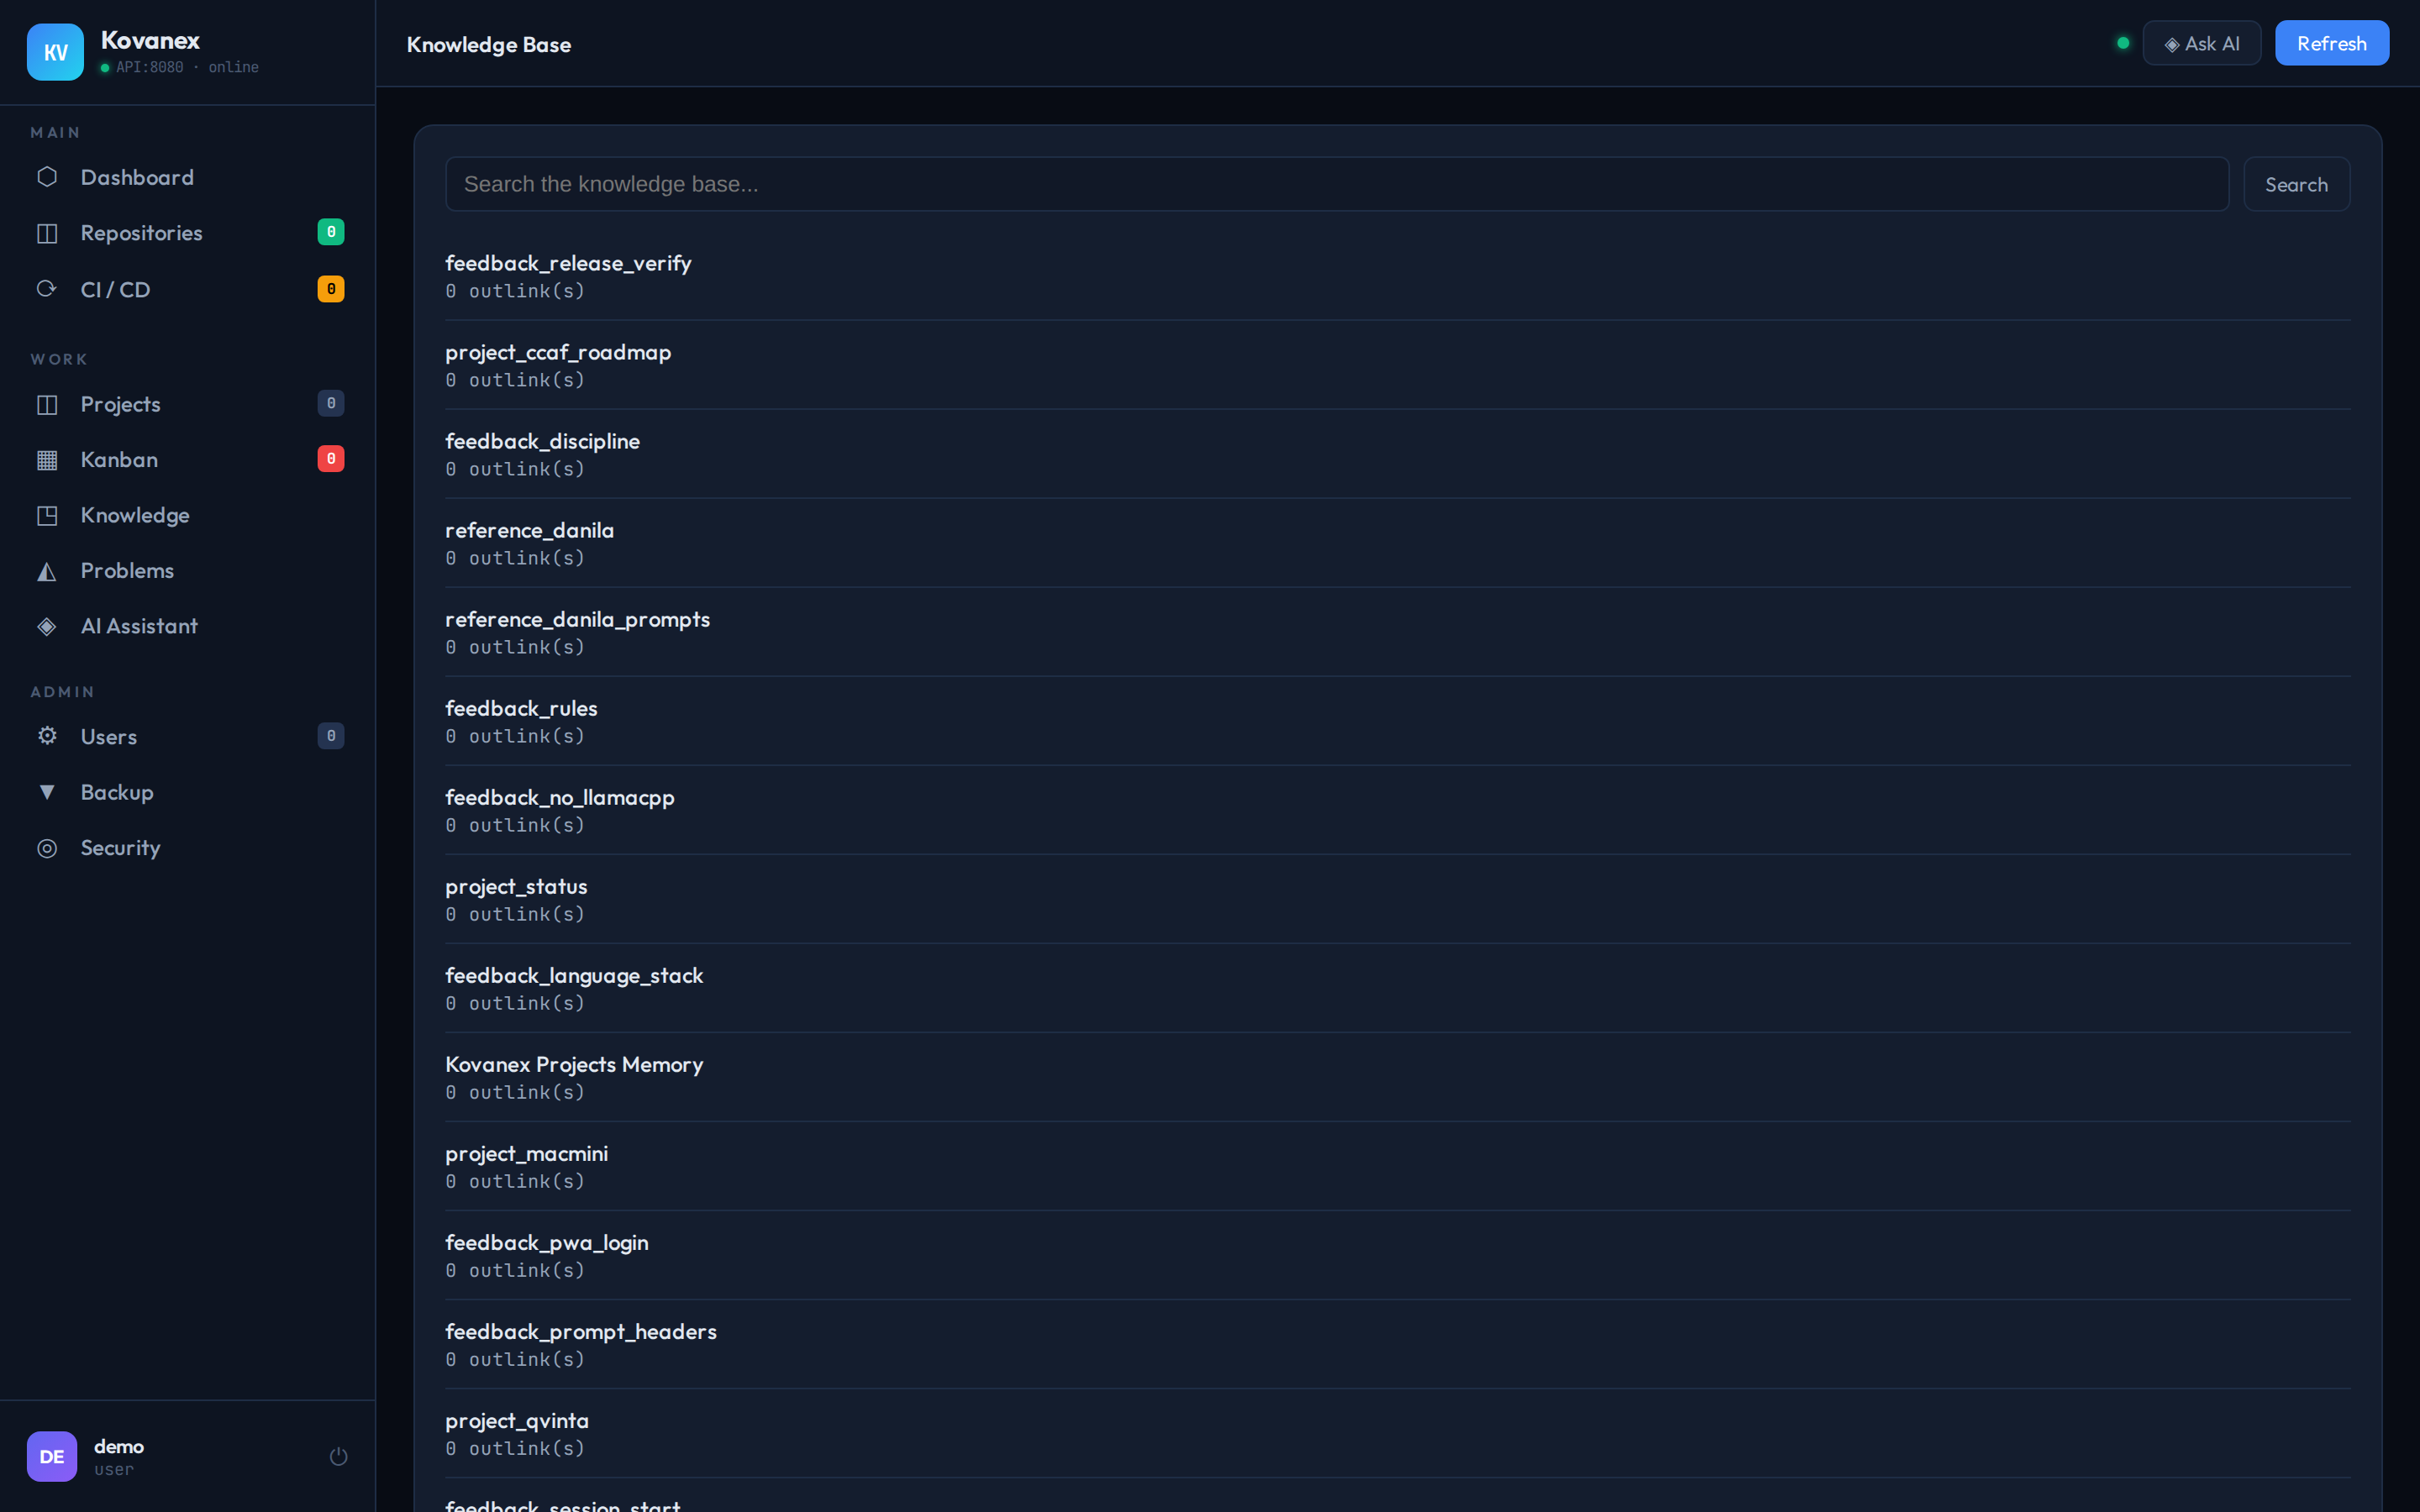Open the project_qvinta entry
This screenshot has height=1512, width=2420.
(x=1398, y=1433)
